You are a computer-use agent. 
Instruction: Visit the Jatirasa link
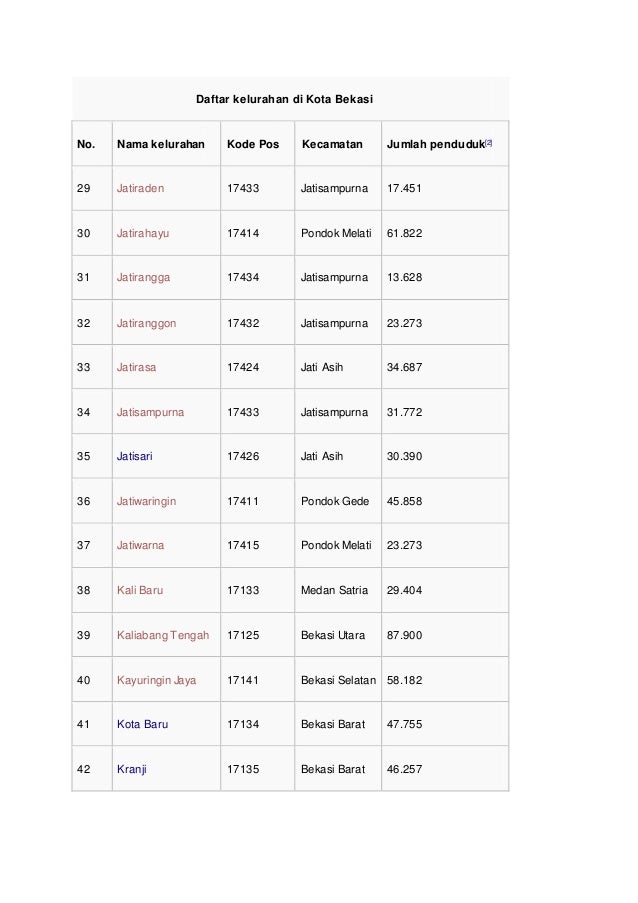136,367
